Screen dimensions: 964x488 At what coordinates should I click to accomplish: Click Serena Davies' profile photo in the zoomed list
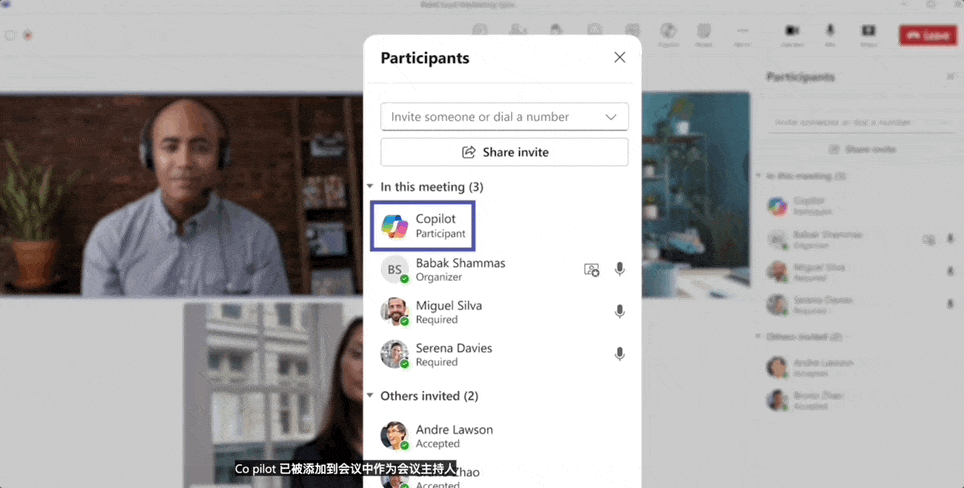(x=394, y=354)
